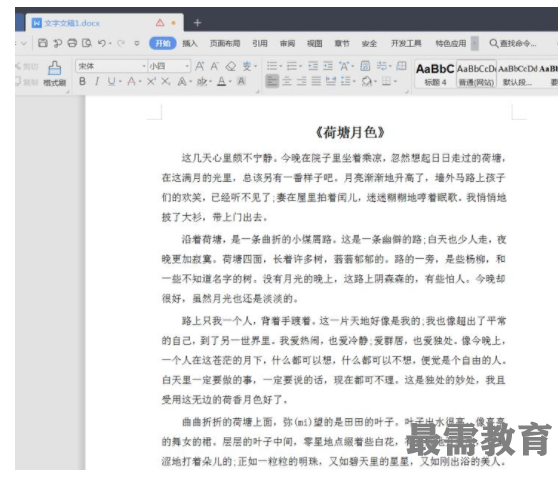Click the export to PDF icon
The width and height of the screenshot is (558, 479).
[57, 43]
